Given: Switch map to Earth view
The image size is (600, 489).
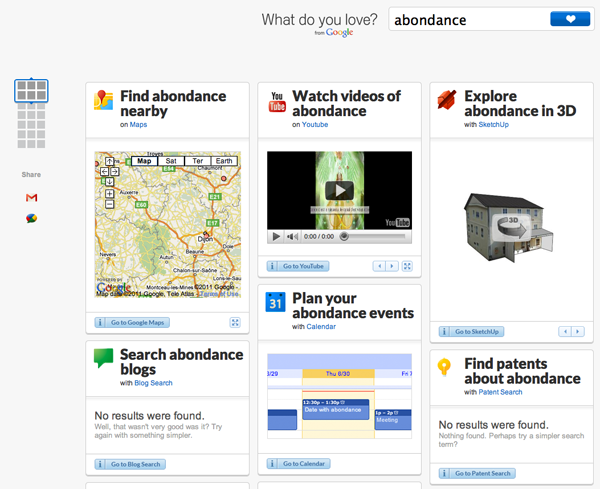Looking at the screenshot, I should coord(224,161).
